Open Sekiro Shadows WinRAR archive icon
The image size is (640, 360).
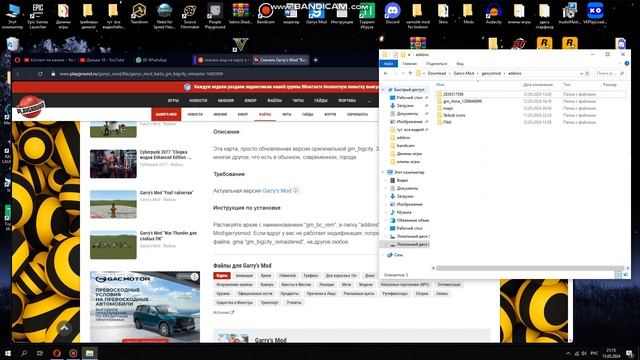(x=240, y=14)
